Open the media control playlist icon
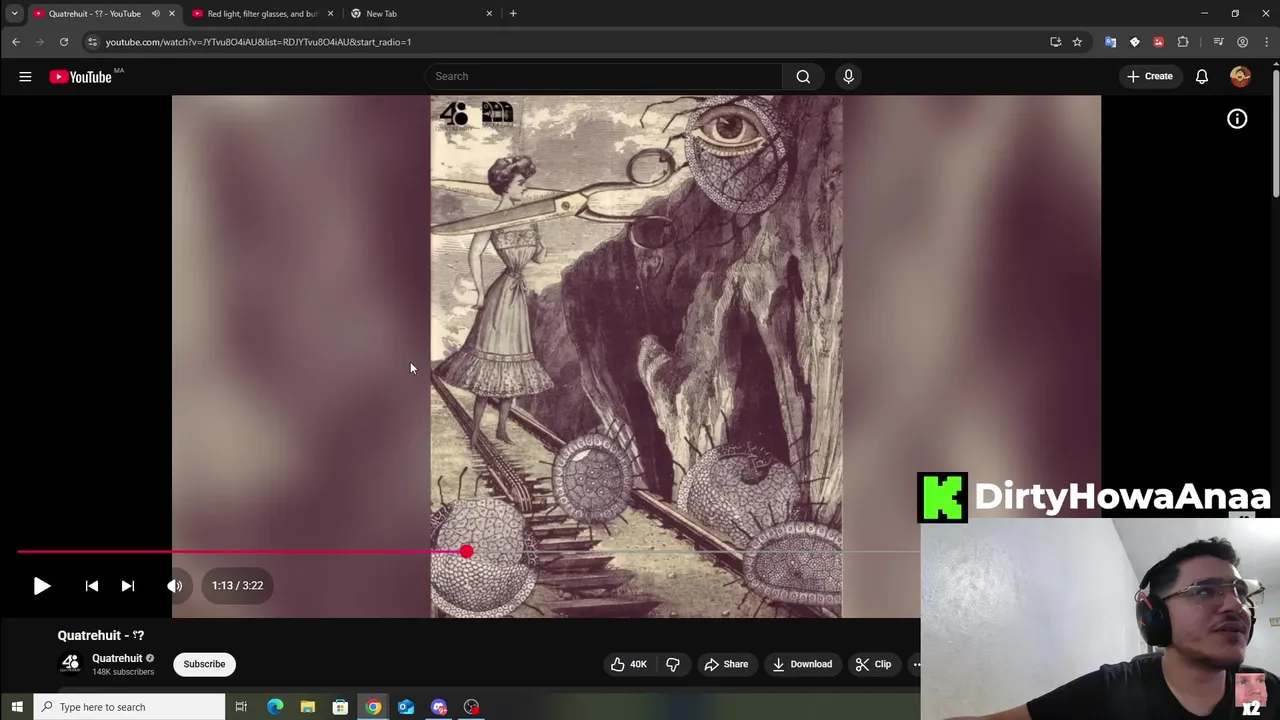Screen dimensions: 1280x720 pos(1218,42)
